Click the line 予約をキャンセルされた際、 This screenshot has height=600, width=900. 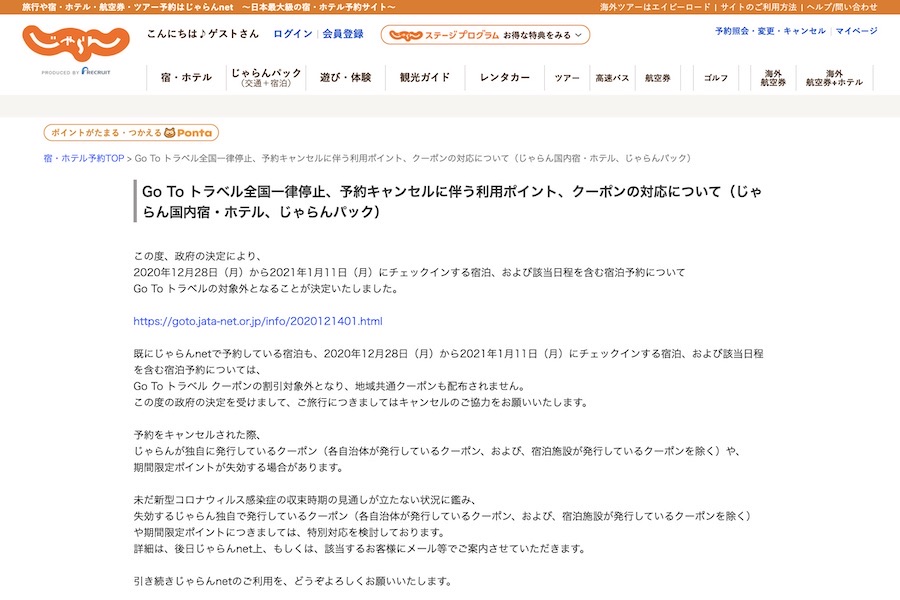click(x=197, y=435)
